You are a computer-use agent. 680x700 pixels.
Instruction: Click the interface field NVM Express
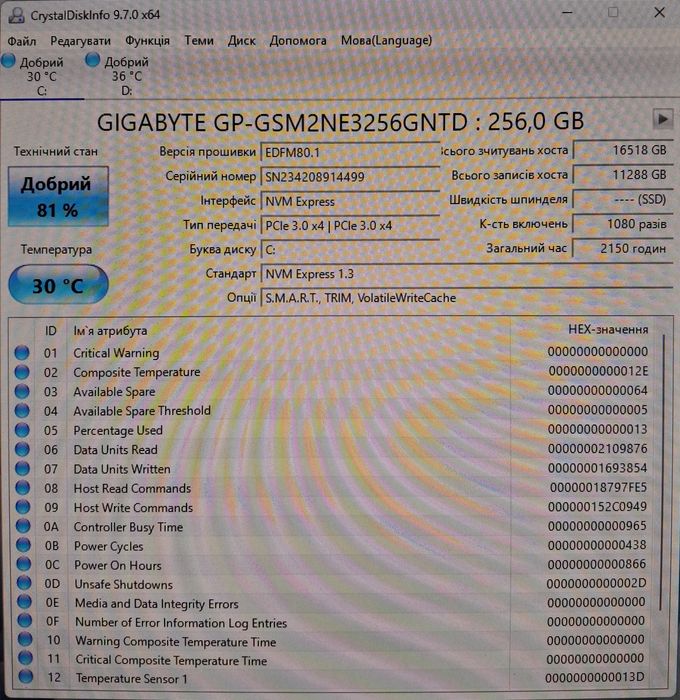(x=350, y=201)
